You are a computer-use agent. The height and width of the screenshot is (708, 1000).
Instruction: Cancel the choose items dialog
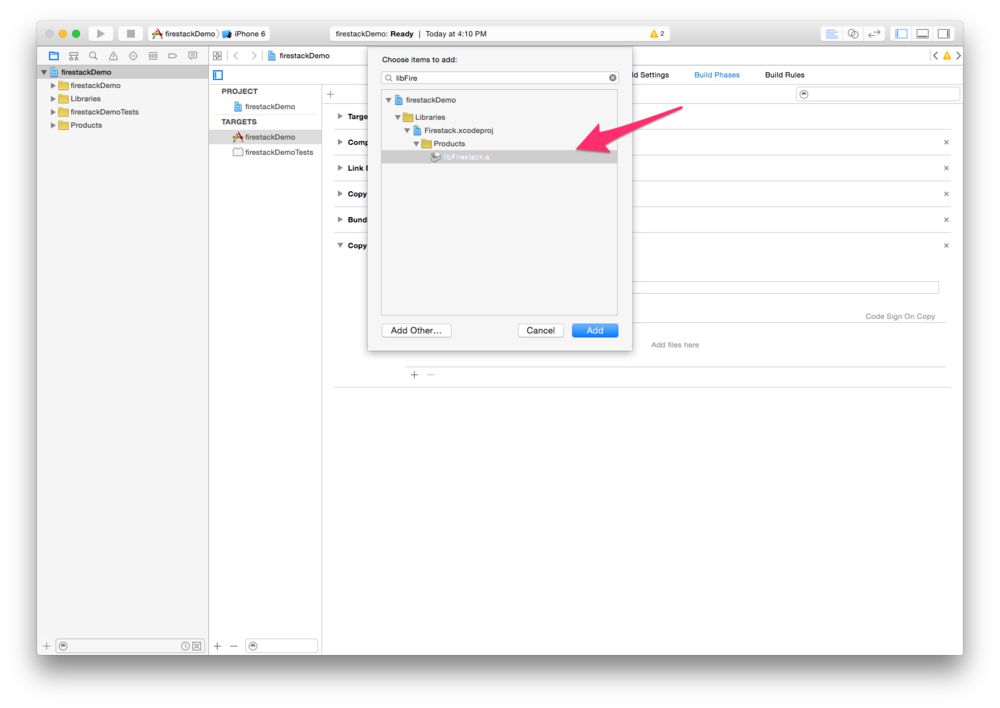point(540,330)
